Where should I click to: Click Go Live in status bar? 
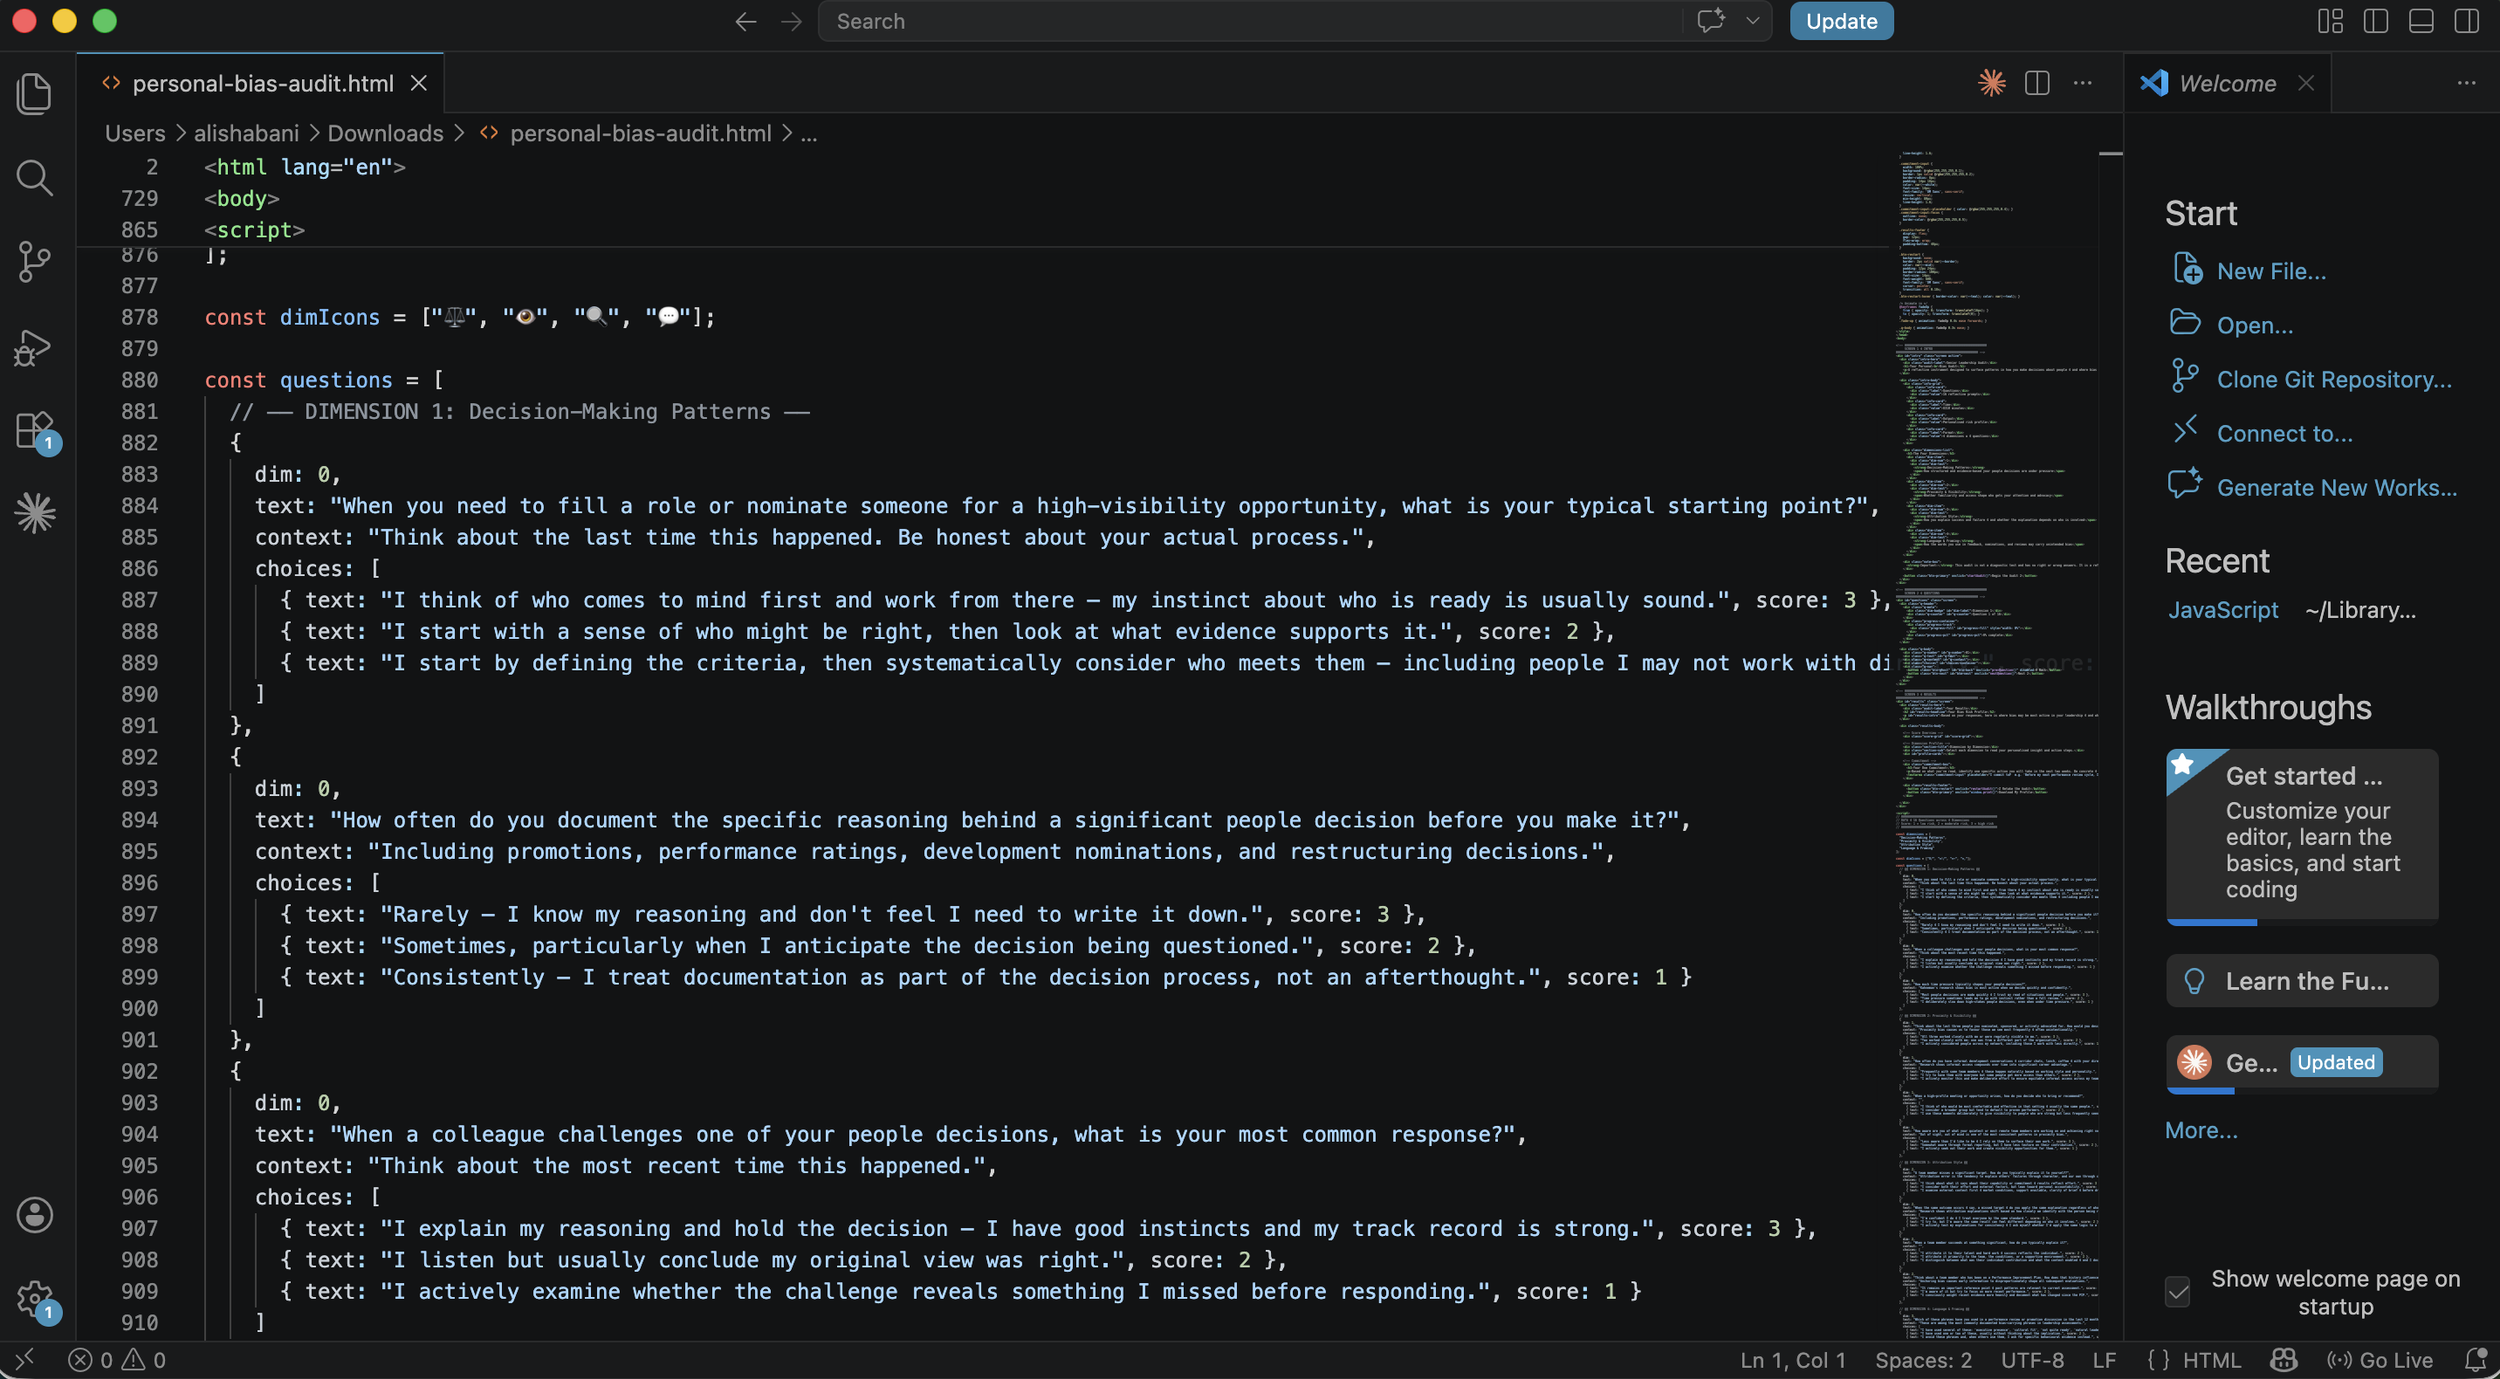pos(2380,1360)
